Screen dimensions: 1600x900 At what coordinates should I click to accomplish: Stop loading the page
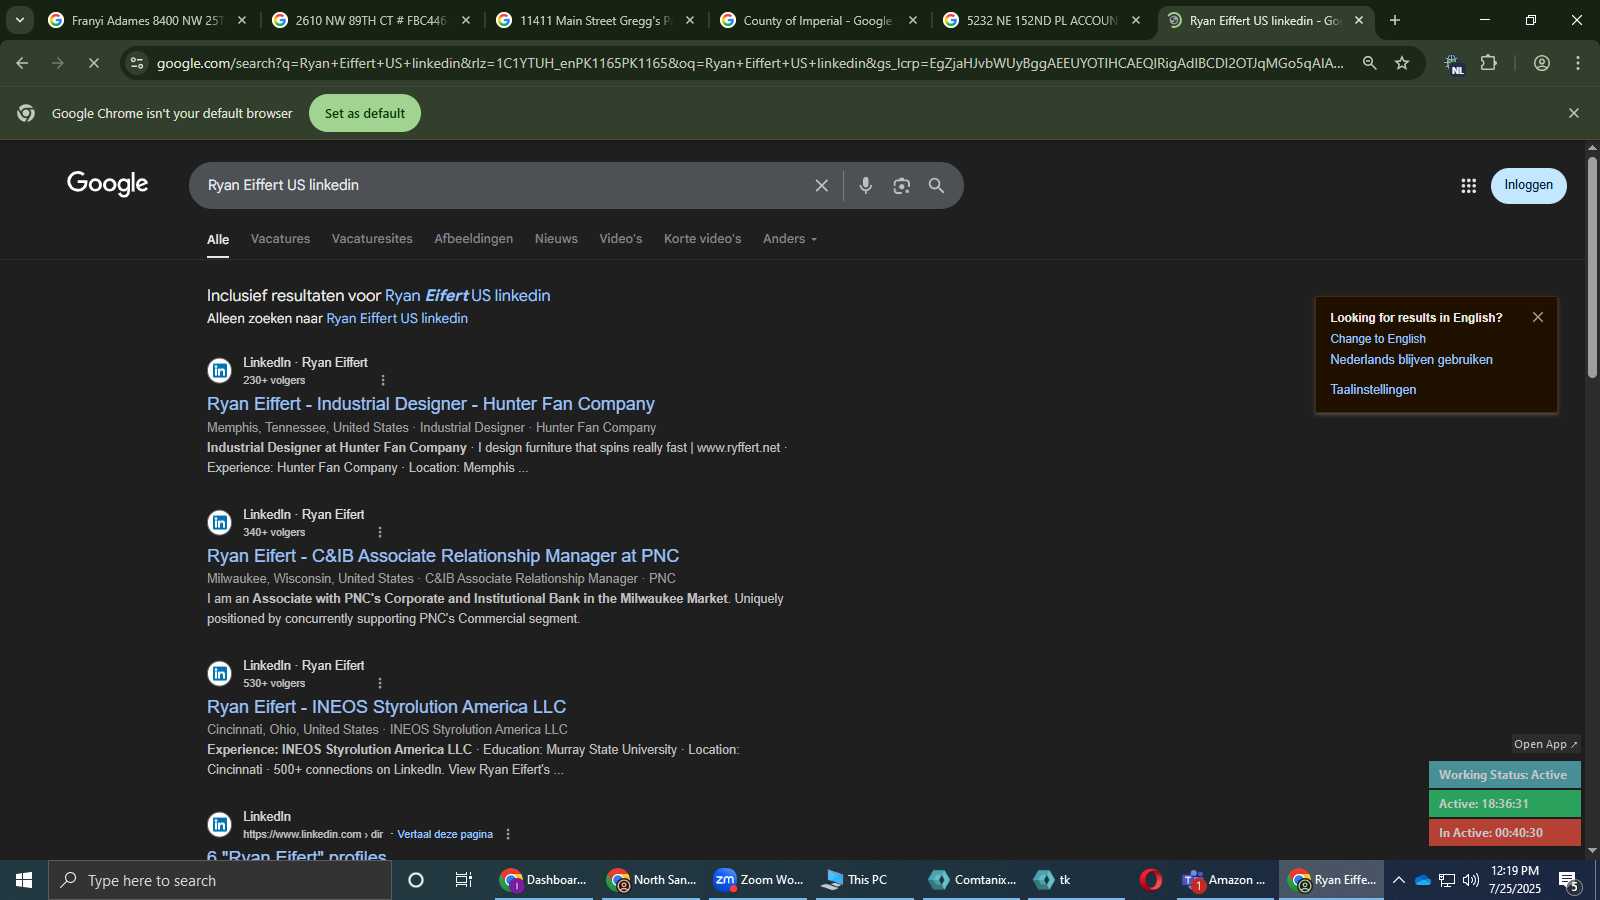pos(93,63)
